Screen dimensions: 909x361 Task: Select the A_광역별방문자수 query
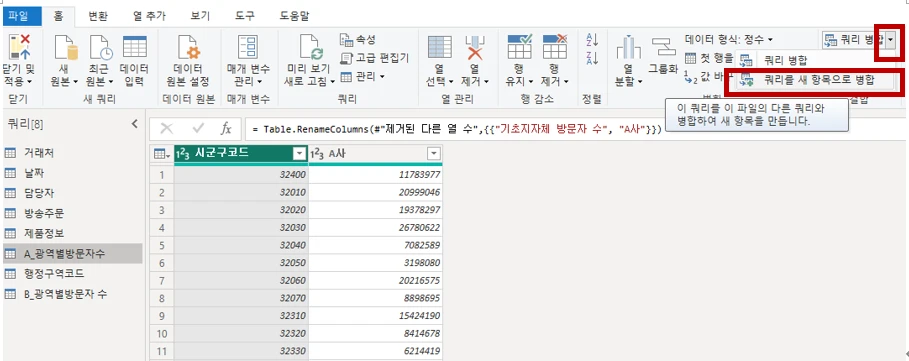(72, 253)
